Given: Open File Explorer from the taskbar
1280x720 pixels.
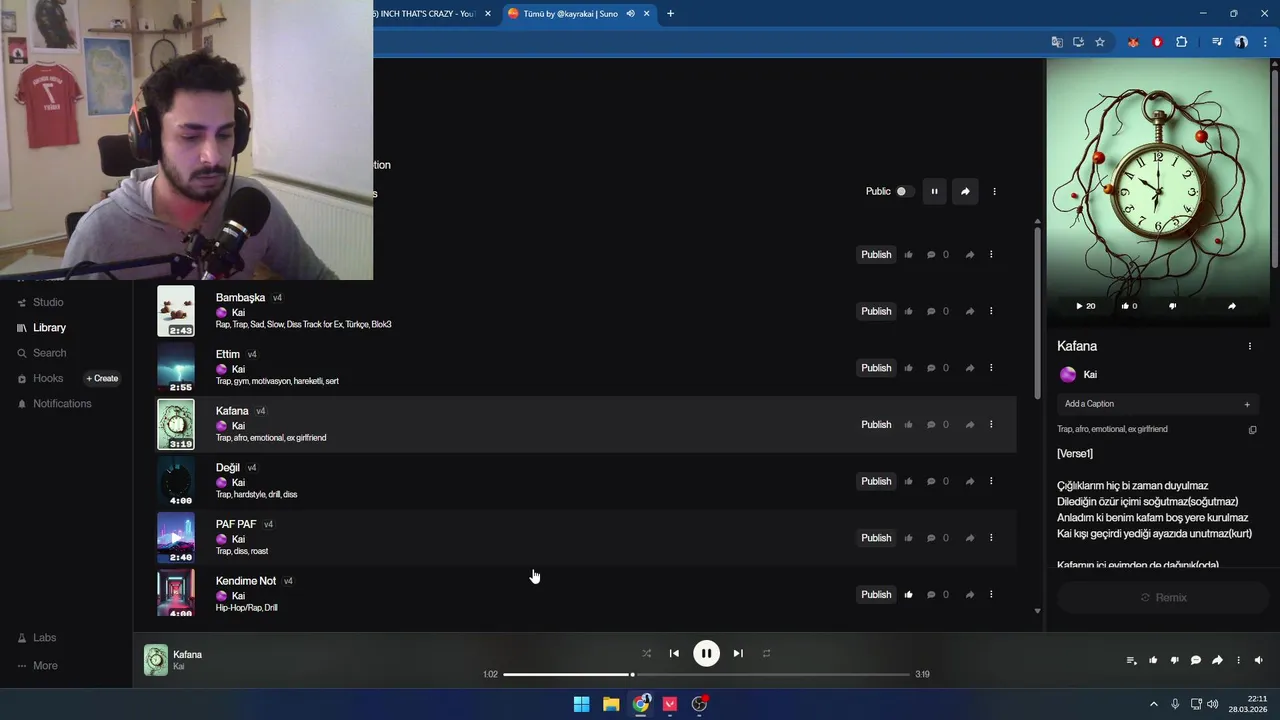Looking at the screenshot, I should [611, 704].
